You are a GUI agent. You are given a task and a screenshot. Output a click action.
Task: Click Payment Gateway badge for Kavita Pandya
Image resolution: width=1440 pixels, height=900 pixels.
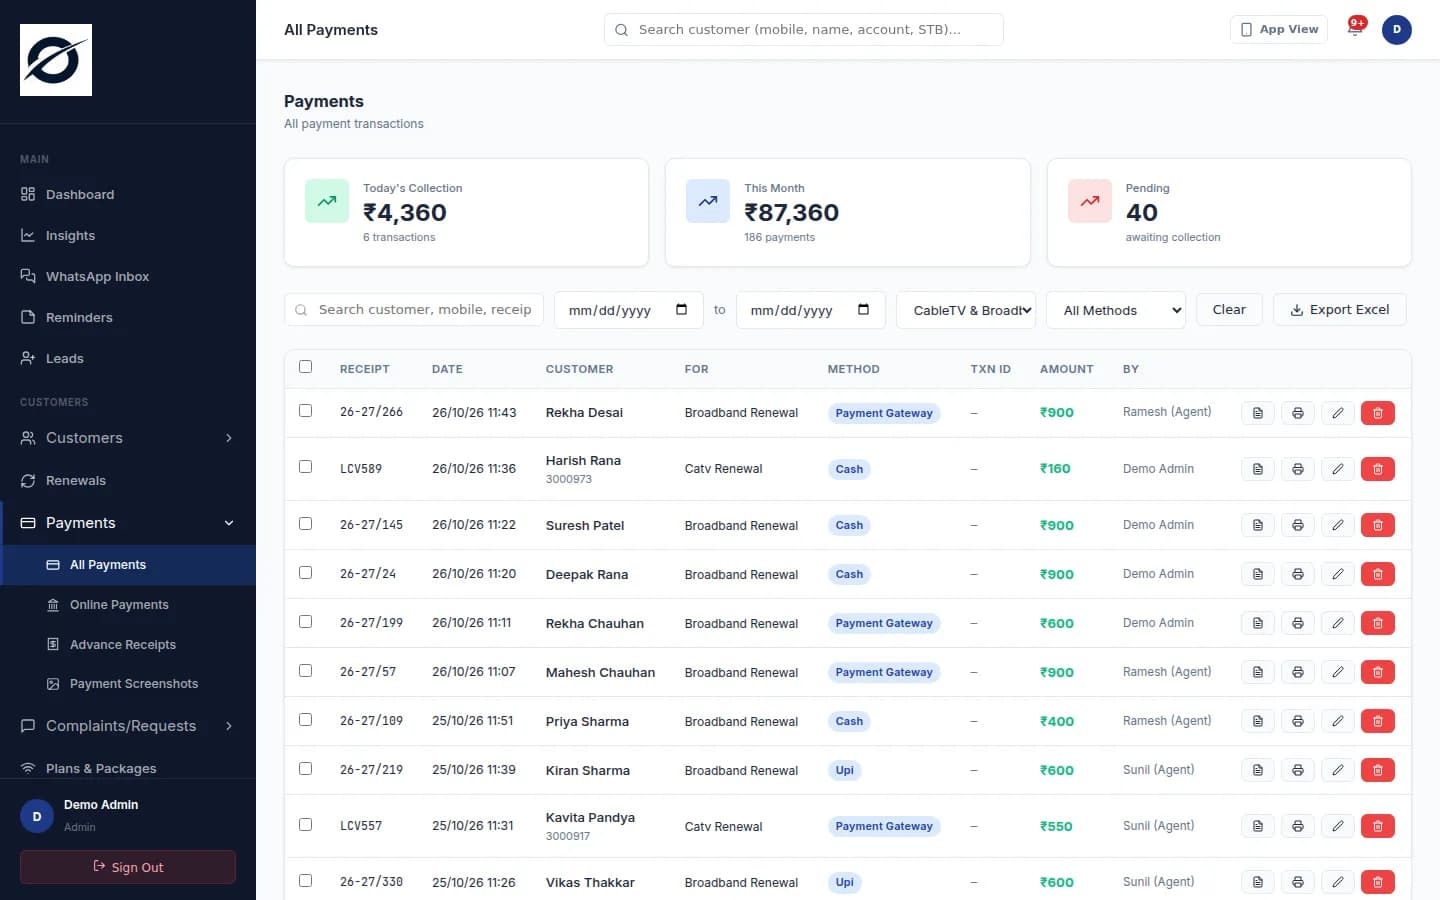point(884,826)
